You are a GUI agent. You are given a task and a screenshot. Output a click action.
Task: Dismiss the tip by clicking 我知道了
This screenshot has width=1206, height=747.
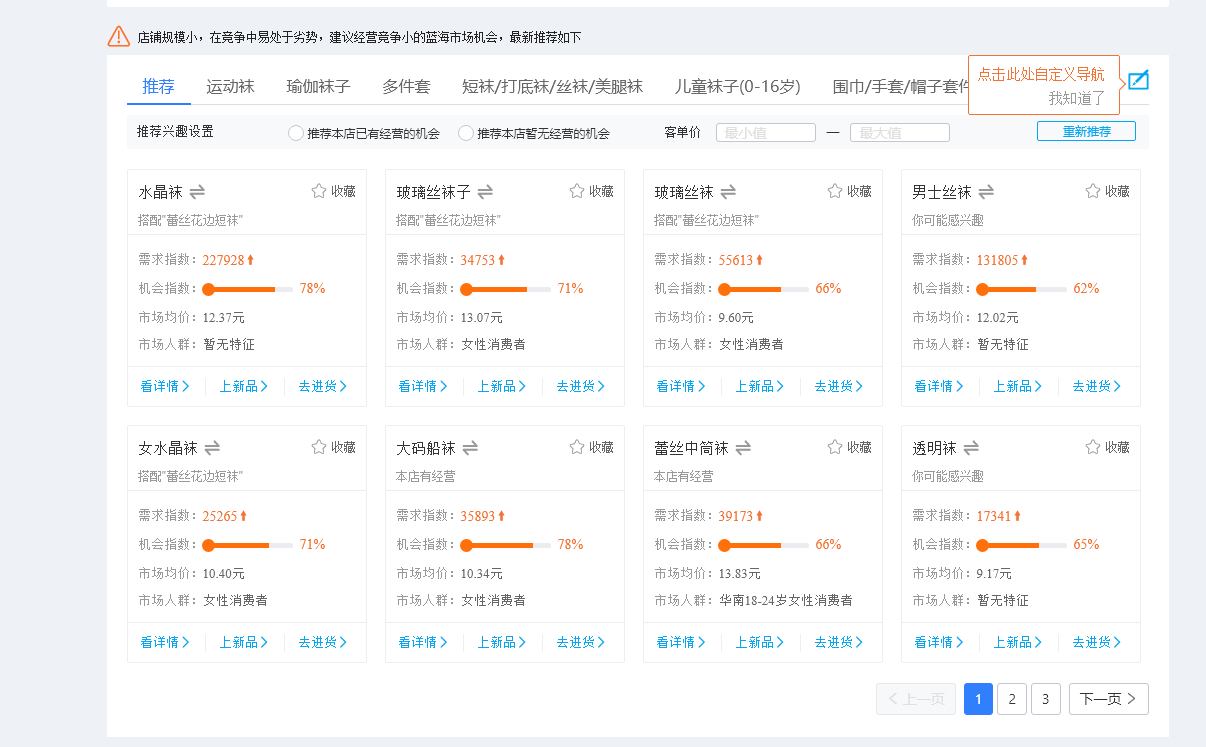coord(1076,98)
